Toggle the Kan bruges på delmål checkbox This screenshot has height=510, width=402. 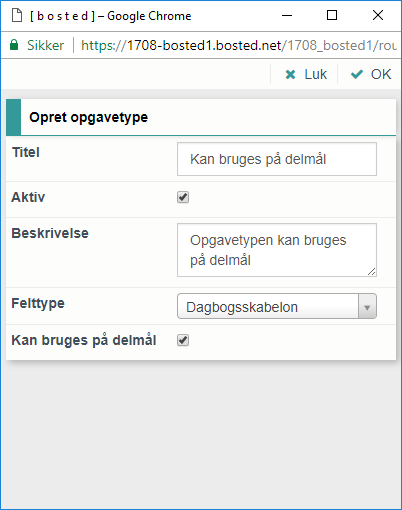coord(183,340)
